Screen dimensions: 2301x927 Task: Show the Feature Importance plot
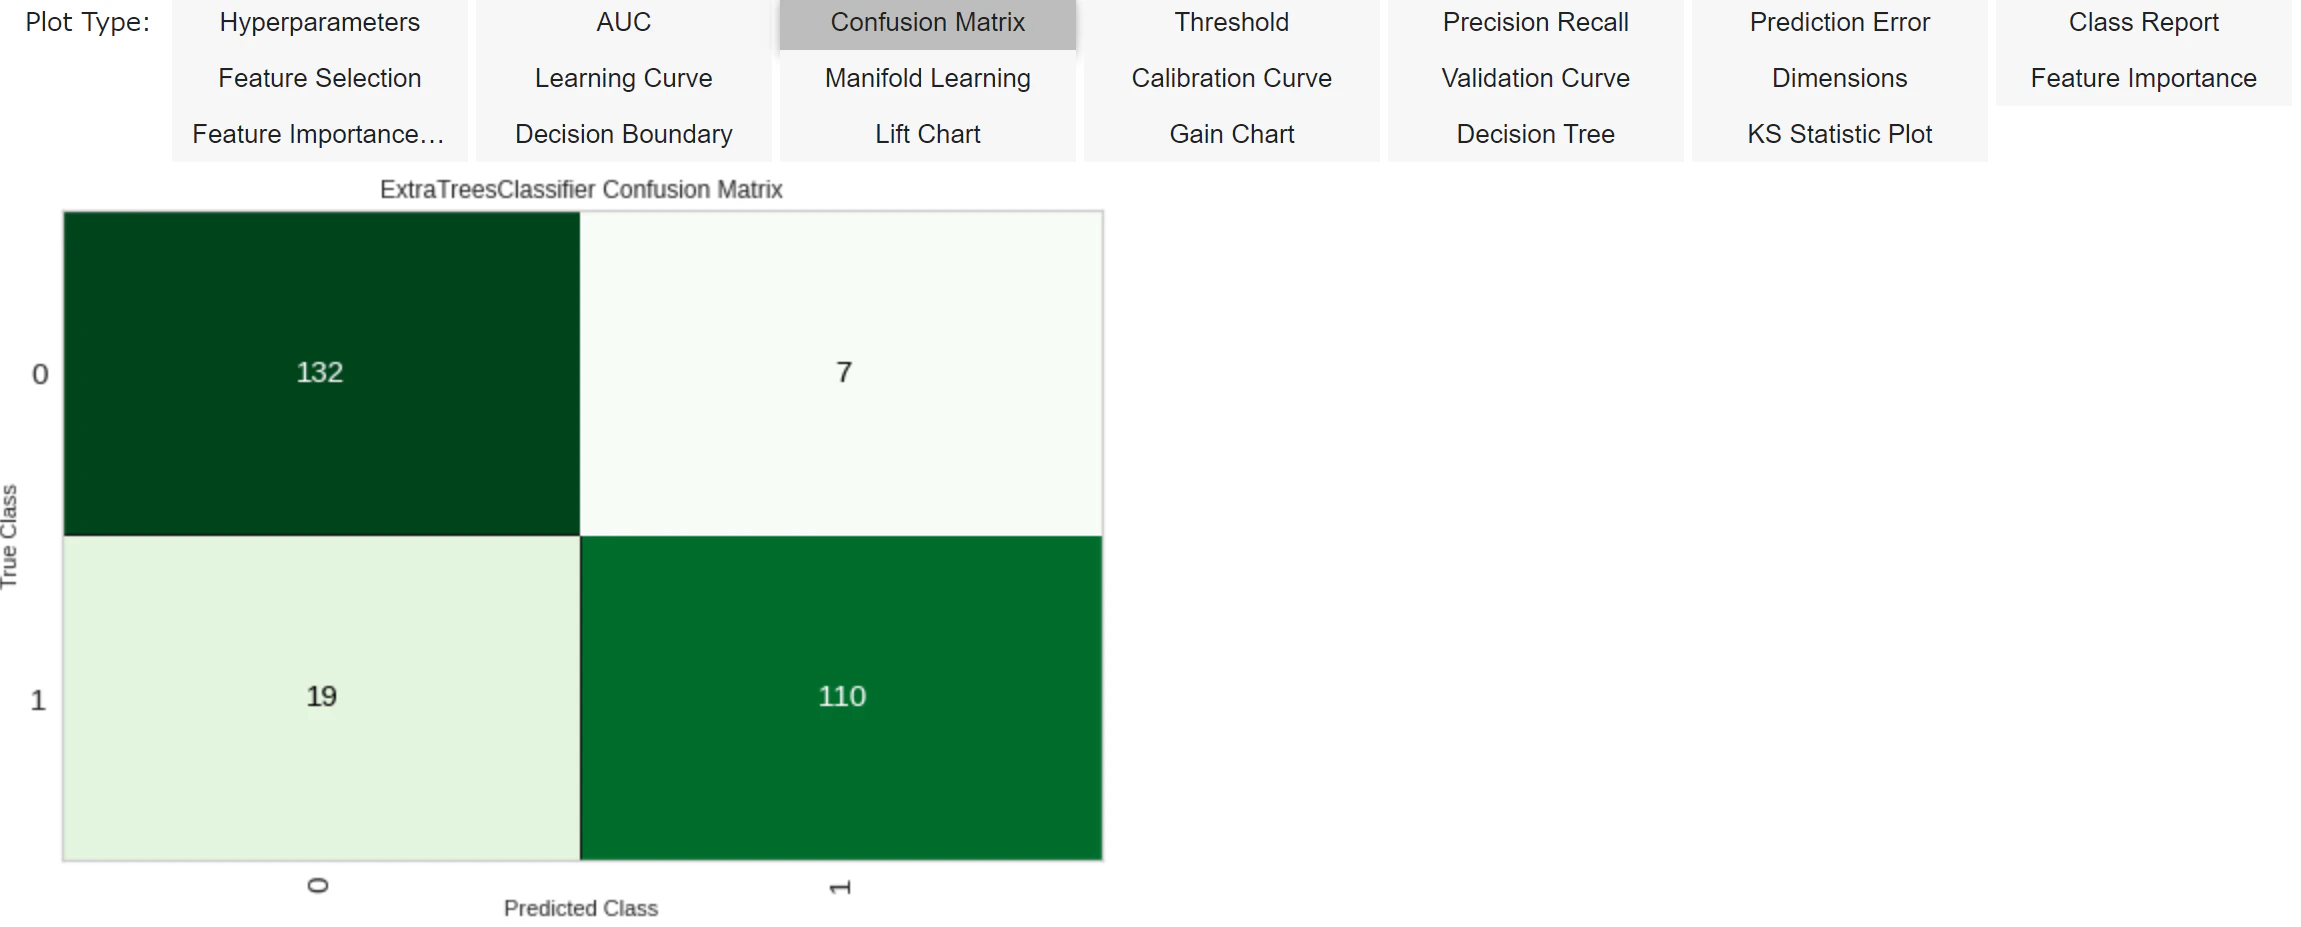[2144, 78]
